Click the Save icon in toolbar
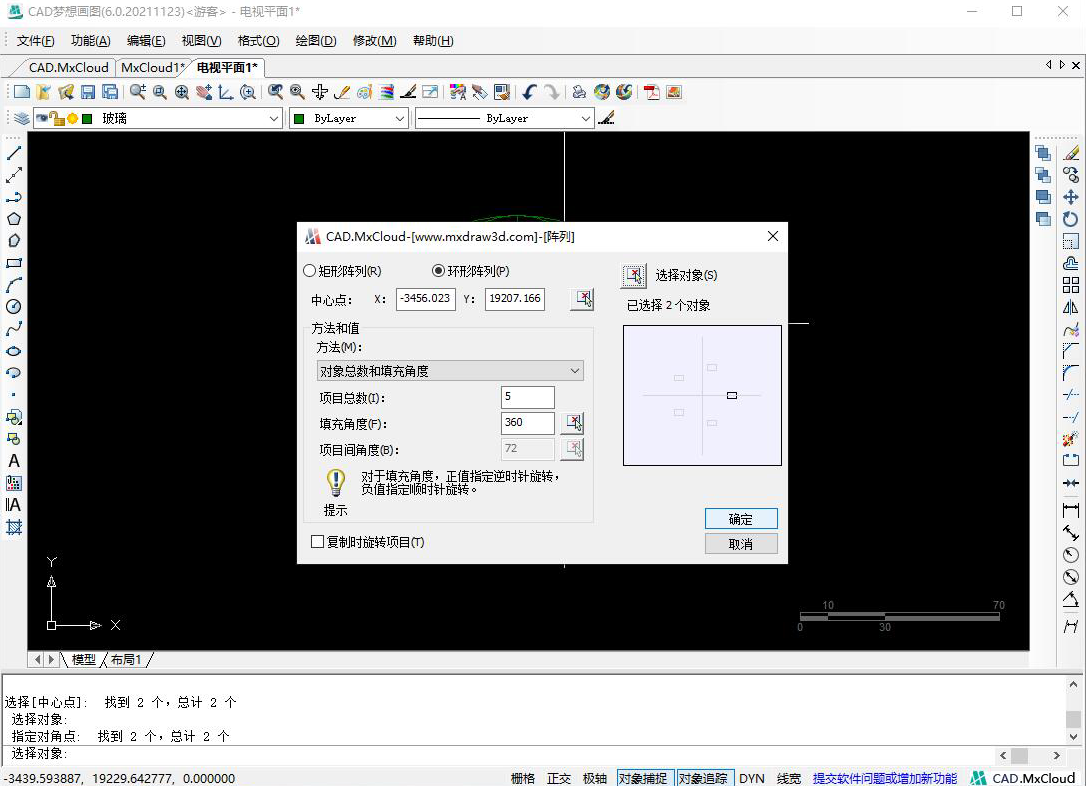1086x786 pixels. [x=88, y=92]
